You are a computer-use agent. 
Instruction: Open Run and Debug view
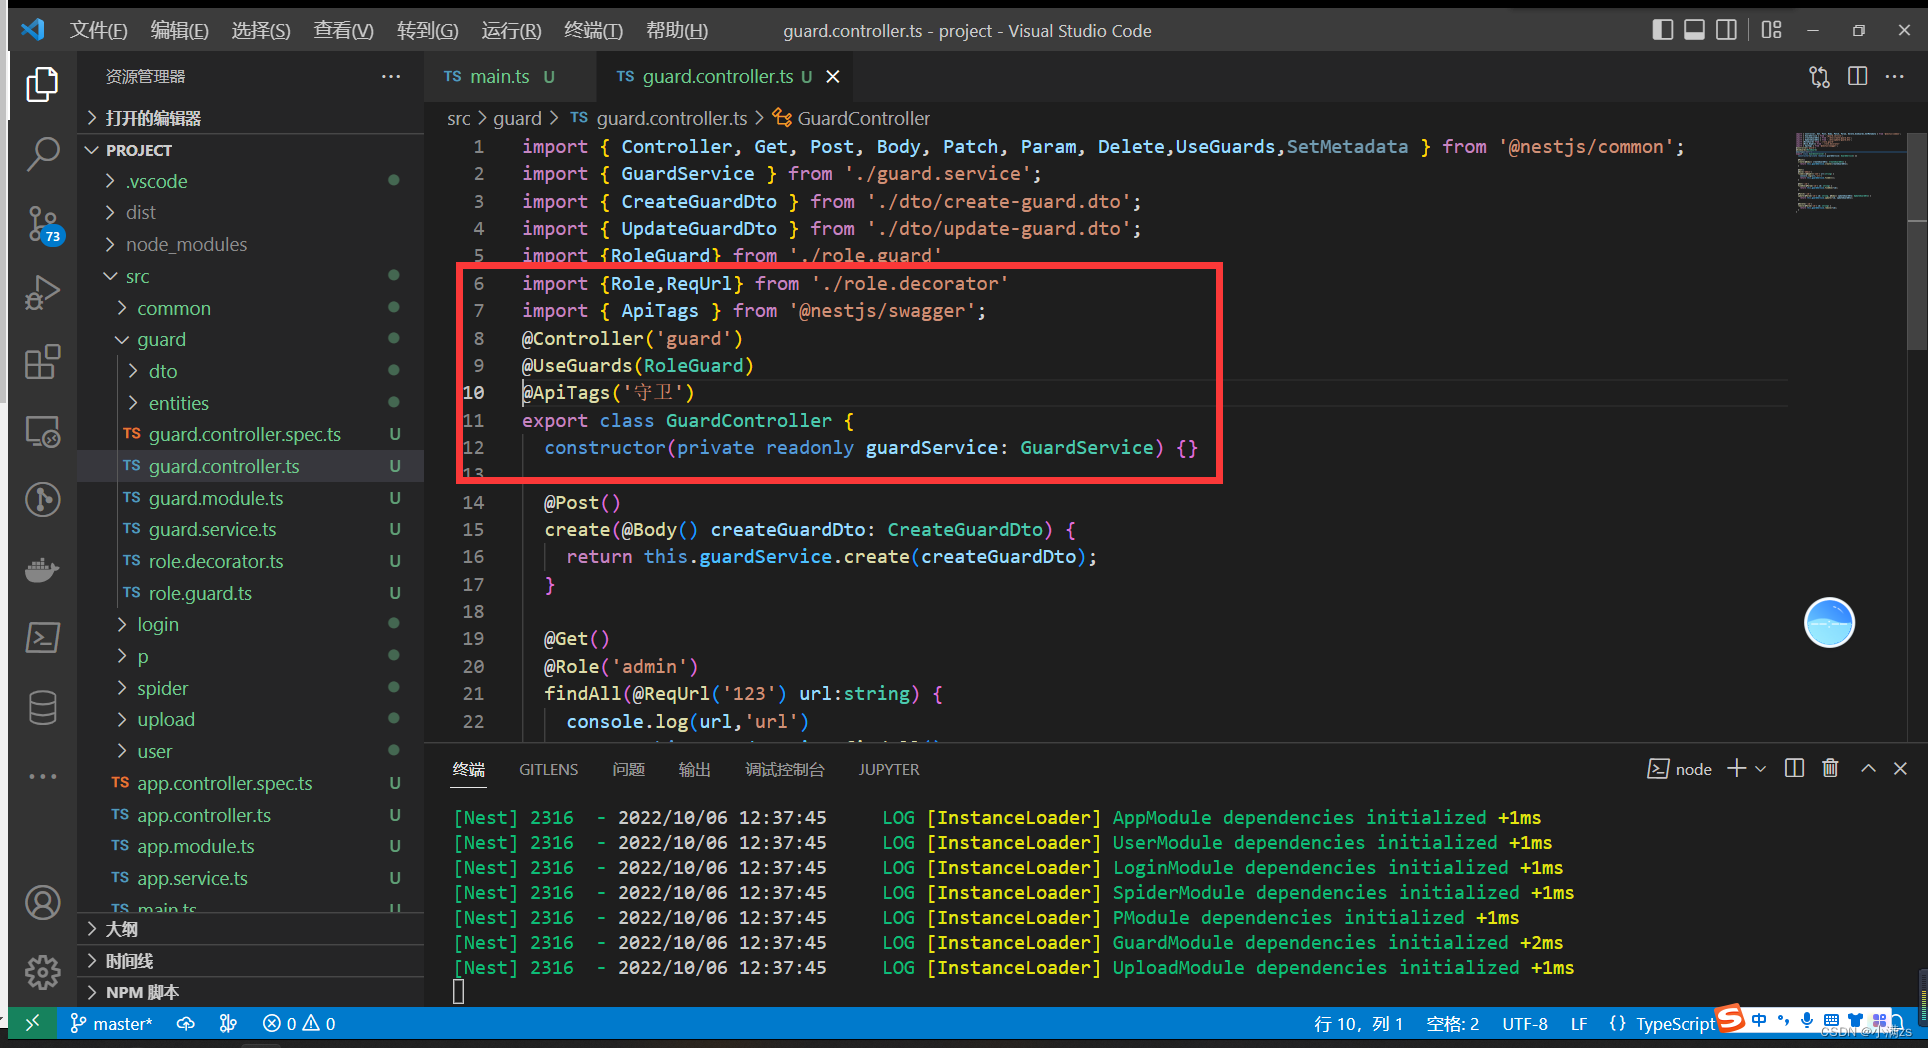(x=42, y=293)
